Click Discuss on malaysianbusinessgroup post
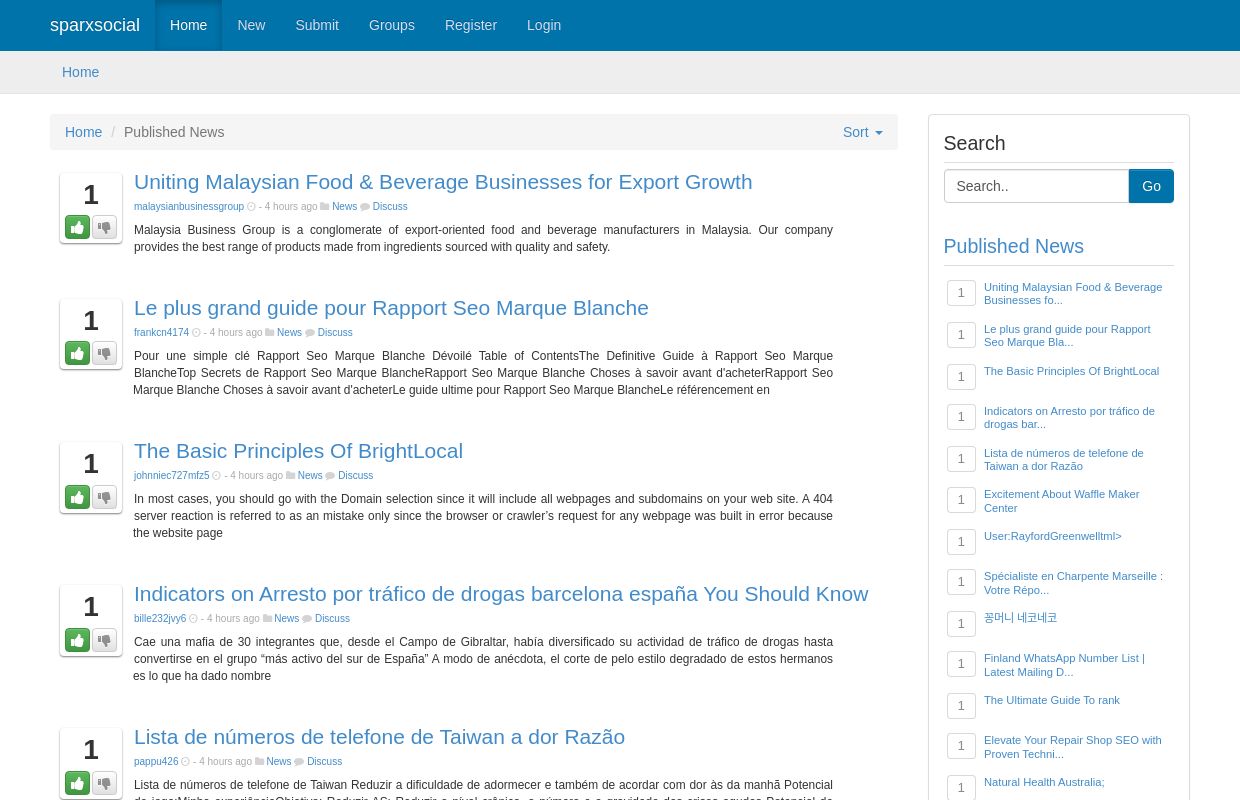The width and height of the screenshot is (1240, 800). (390, 207)
